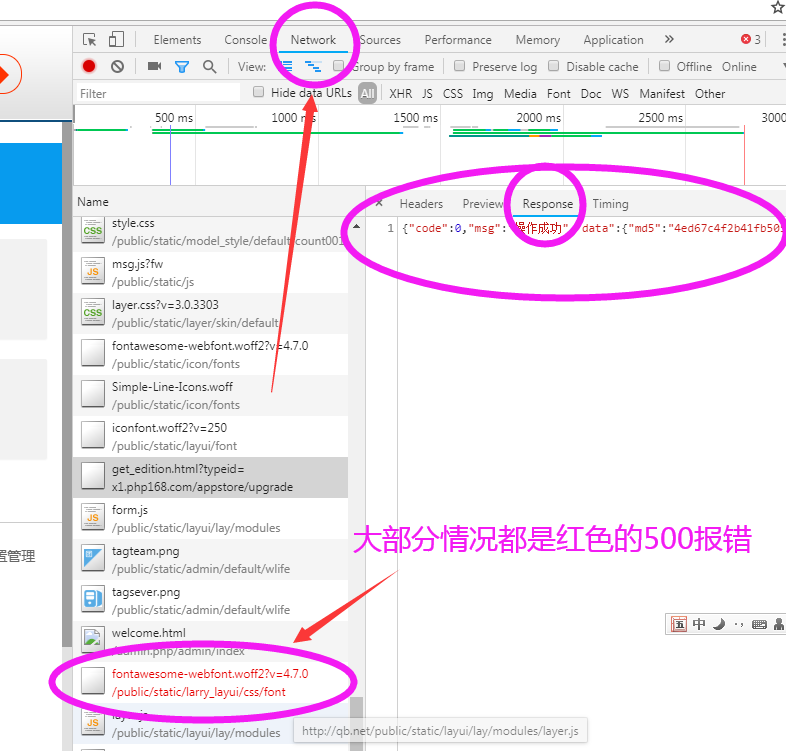
Task: Enable the Preserve log checkbox
Action: tap(460, 67)
